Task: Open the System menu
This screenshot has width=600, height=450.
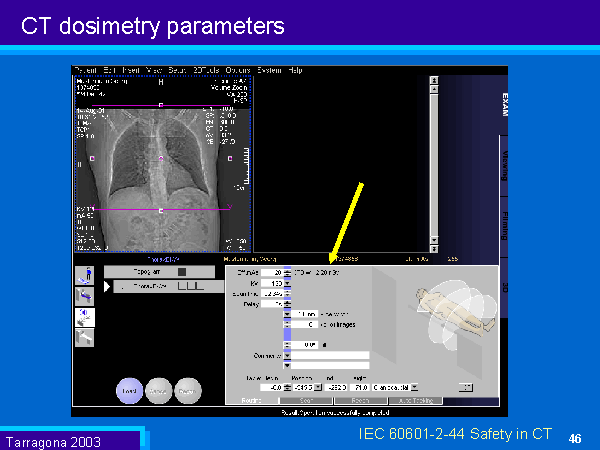Action: [268, 70]
